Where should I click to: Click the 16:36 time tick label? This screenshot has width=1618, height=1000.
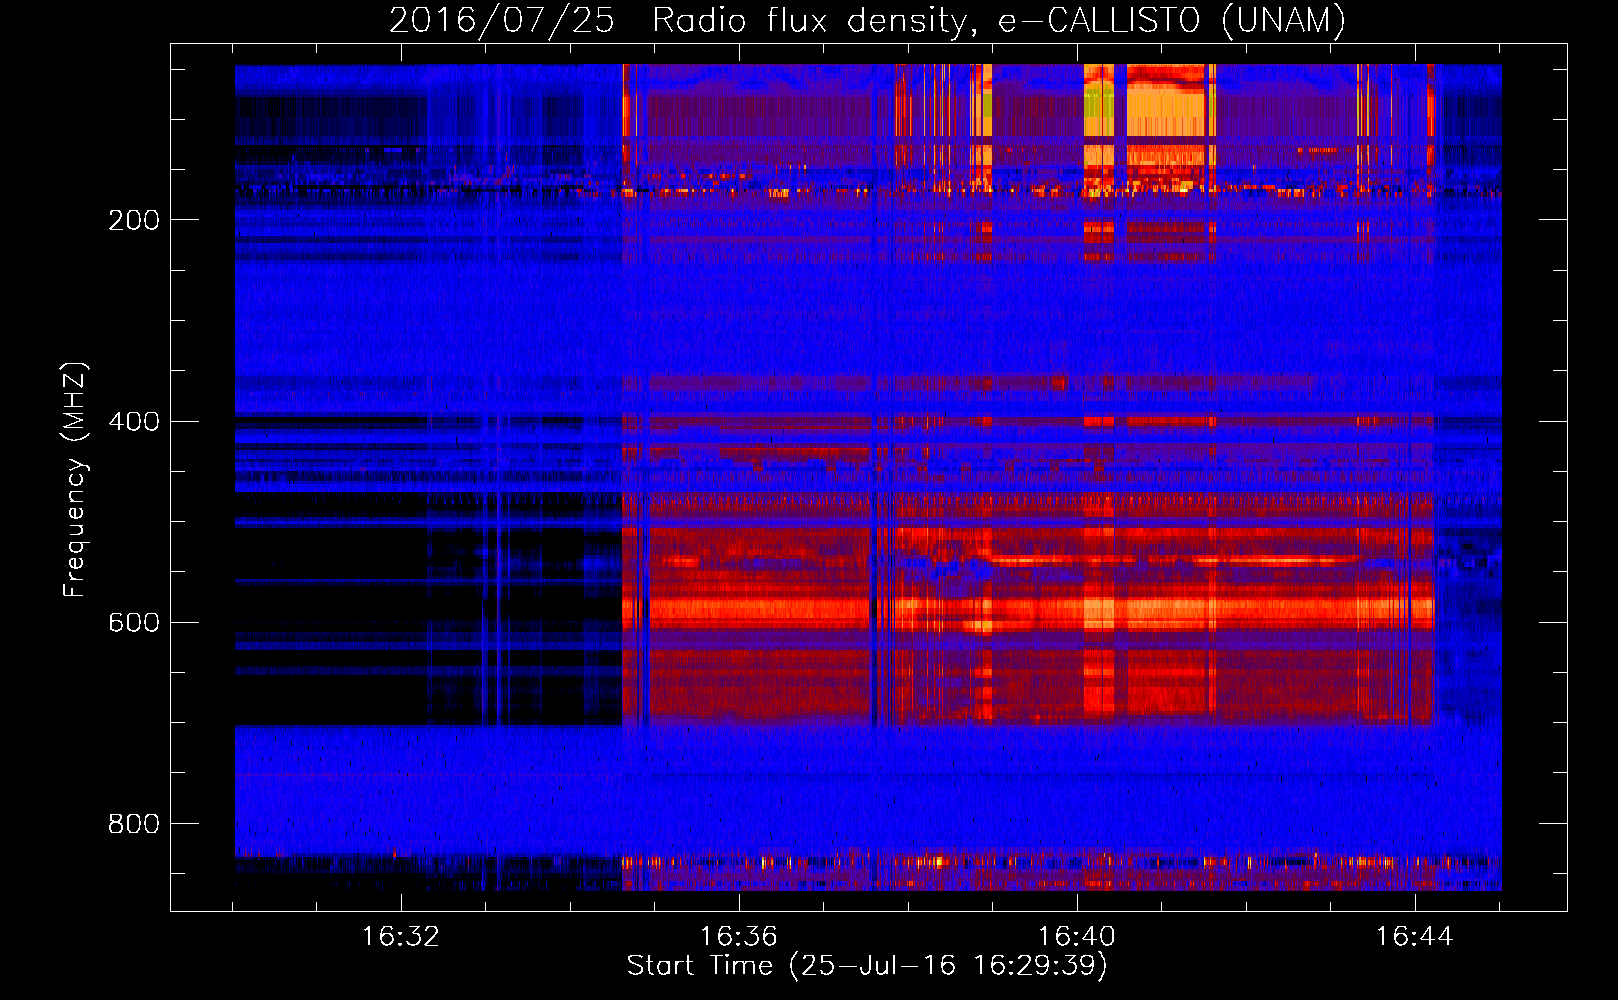[738, 937]
